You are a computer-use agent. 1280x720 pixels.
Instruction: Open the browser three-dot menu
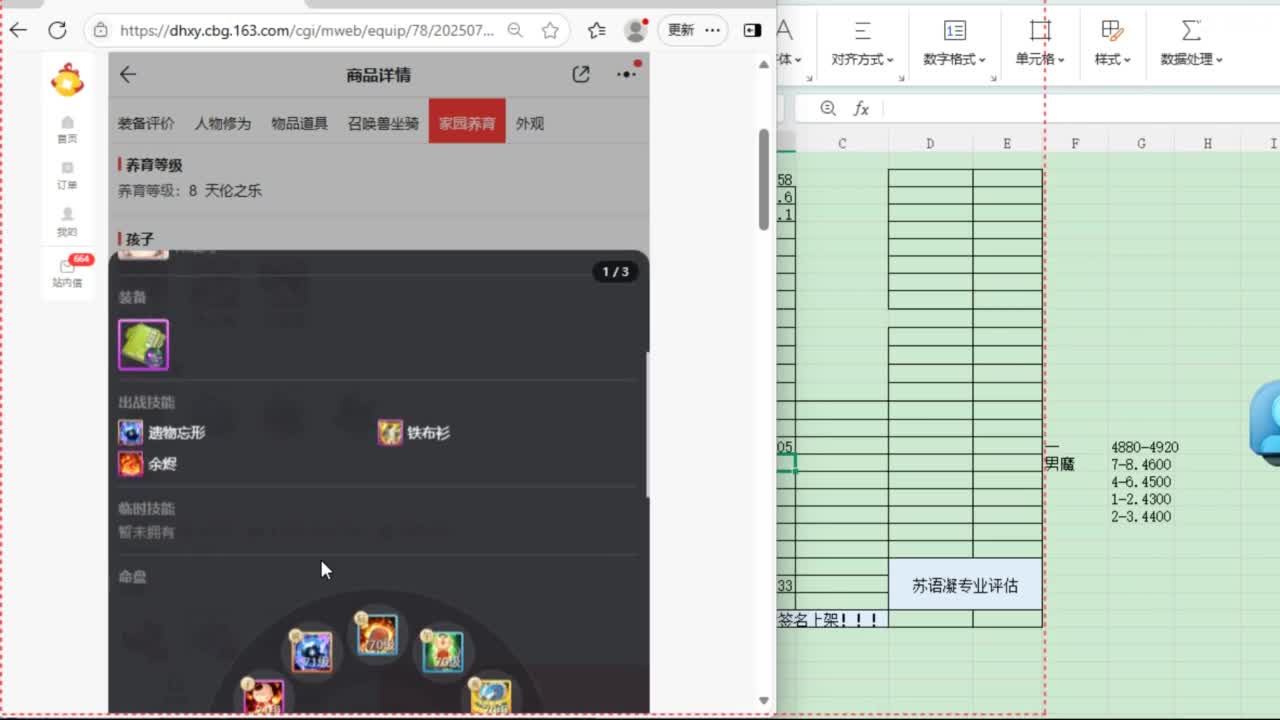(x=712, y=30)
